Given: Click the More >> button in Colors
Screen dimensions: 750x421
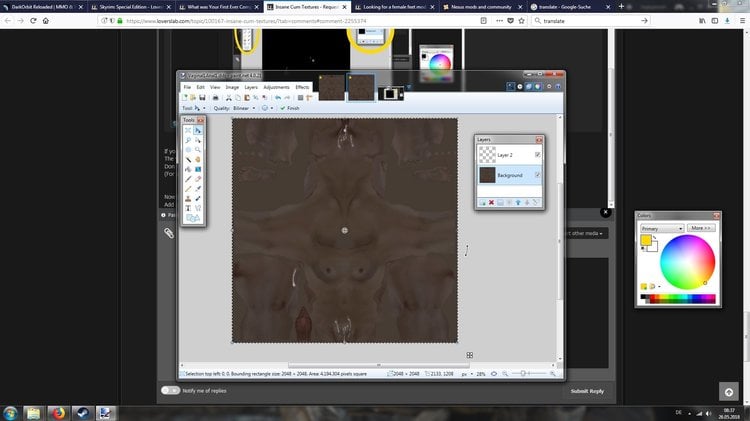Looking at the screenshot, I should 701,228.
